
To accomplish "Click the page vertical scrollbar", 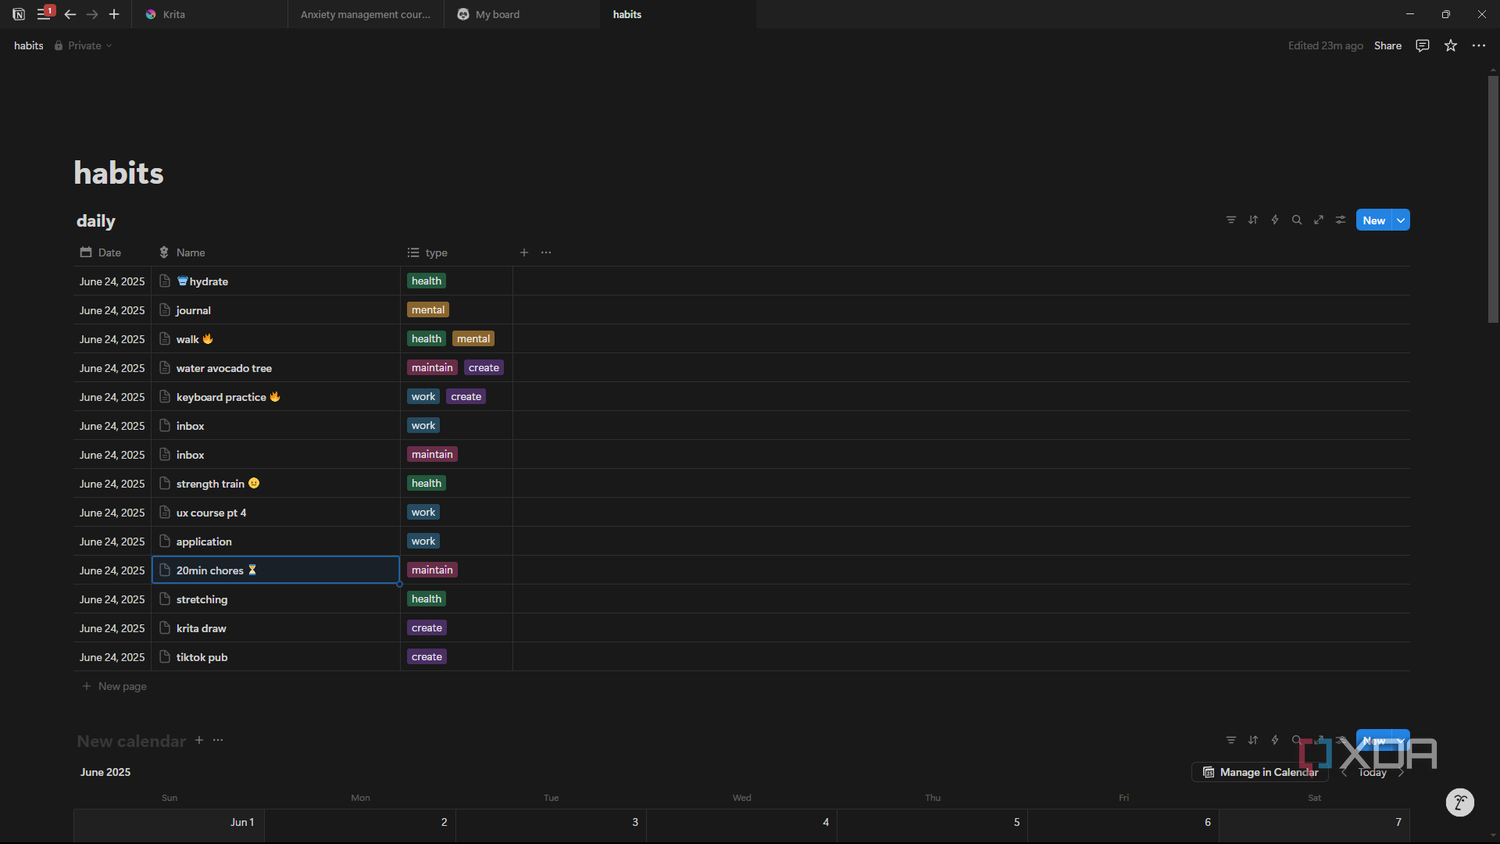I will [x=1493, y=200].
